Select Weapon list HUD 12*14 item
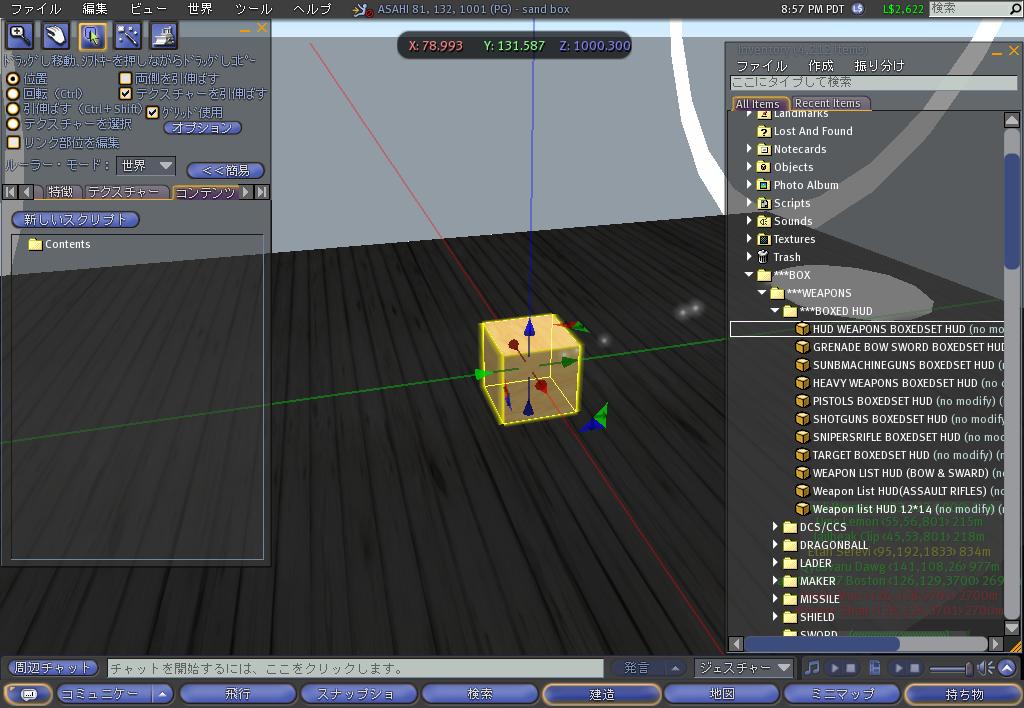The width and height of the screenshot is (1024, 708). coord(899,509)
